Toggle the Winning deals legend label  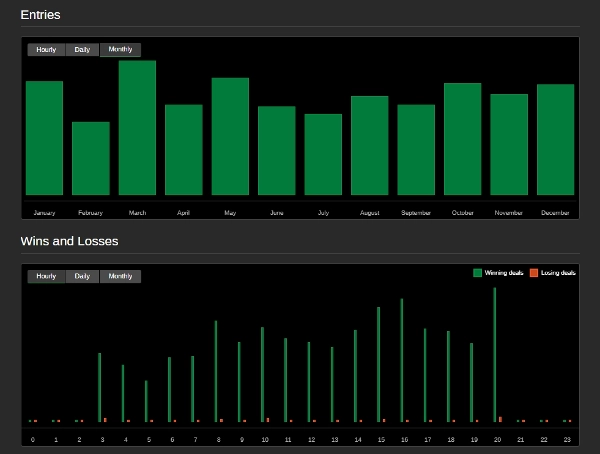click(x=504, y=272)
